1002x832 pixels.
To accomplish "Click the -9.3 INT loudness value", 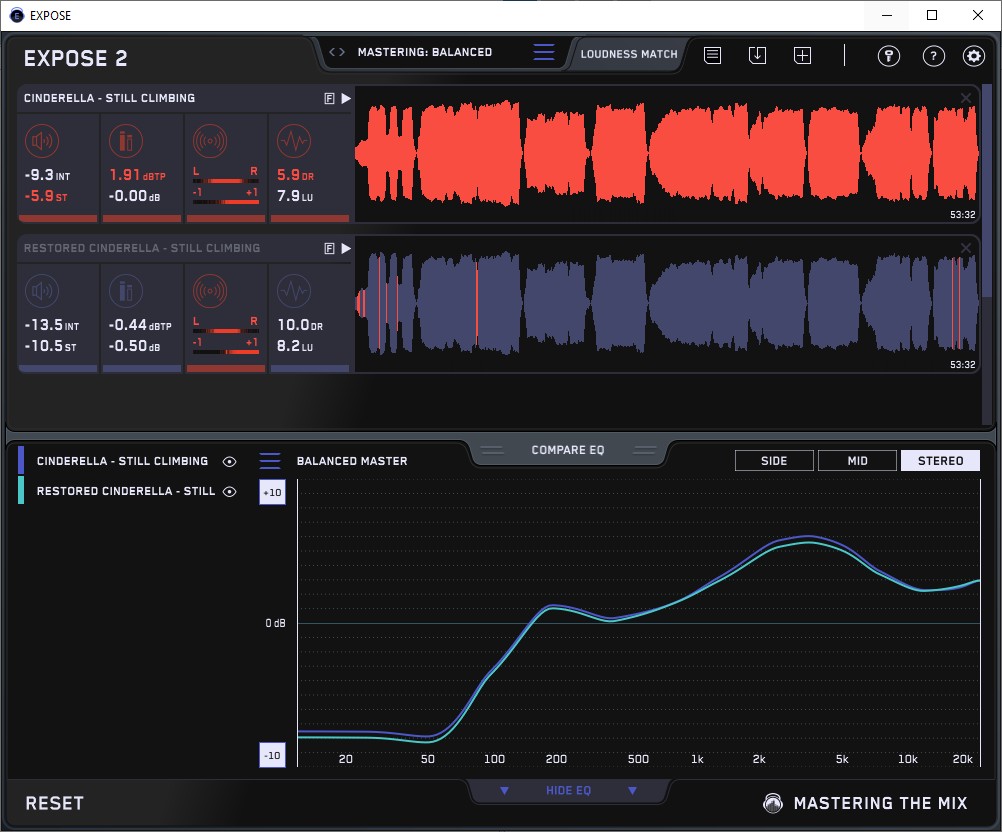I will tap(47, 175).
